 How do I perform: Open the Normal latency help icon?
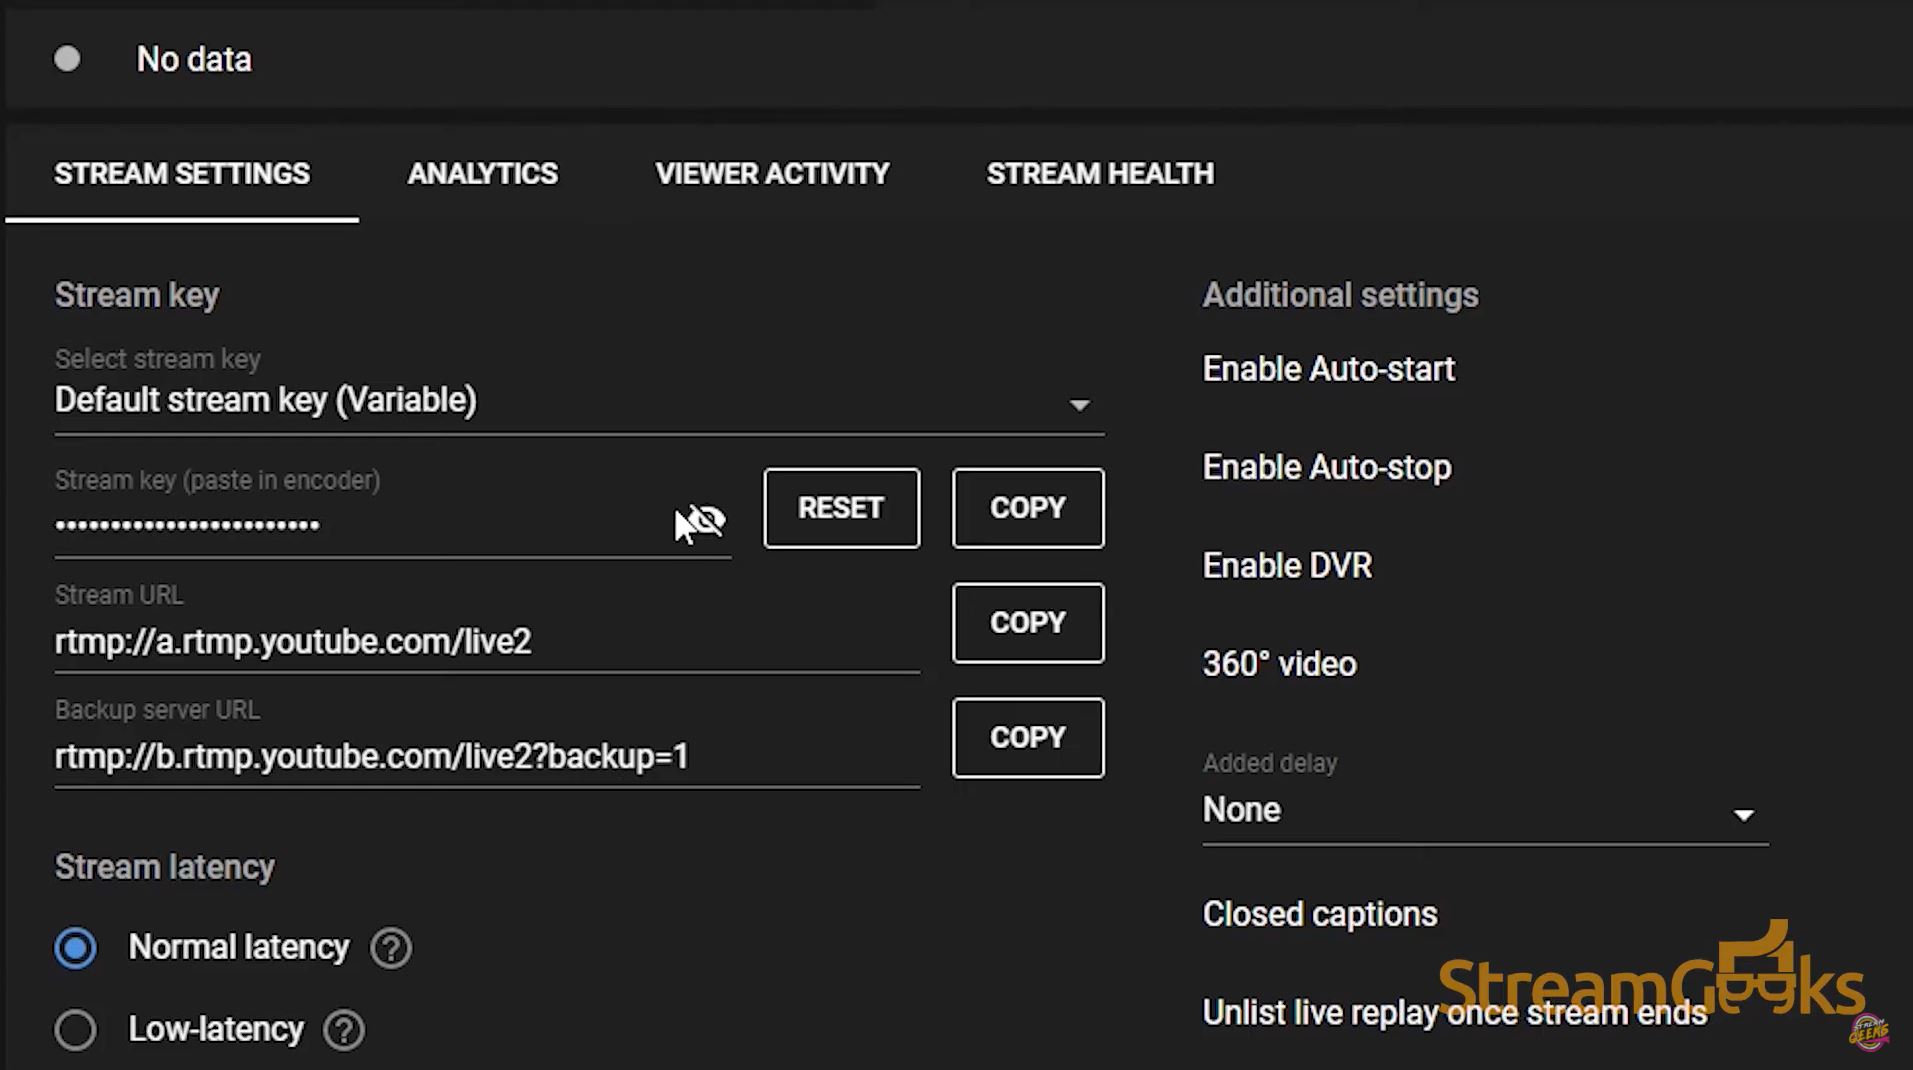click(x=392, y=947)
